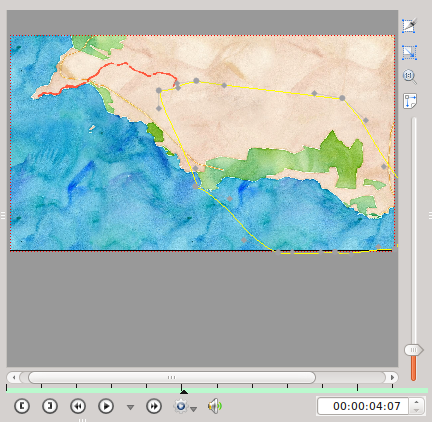The width and height of the screenshot is (432, 422).
Task: Start playback with the play button
Action: pos(106,406)
